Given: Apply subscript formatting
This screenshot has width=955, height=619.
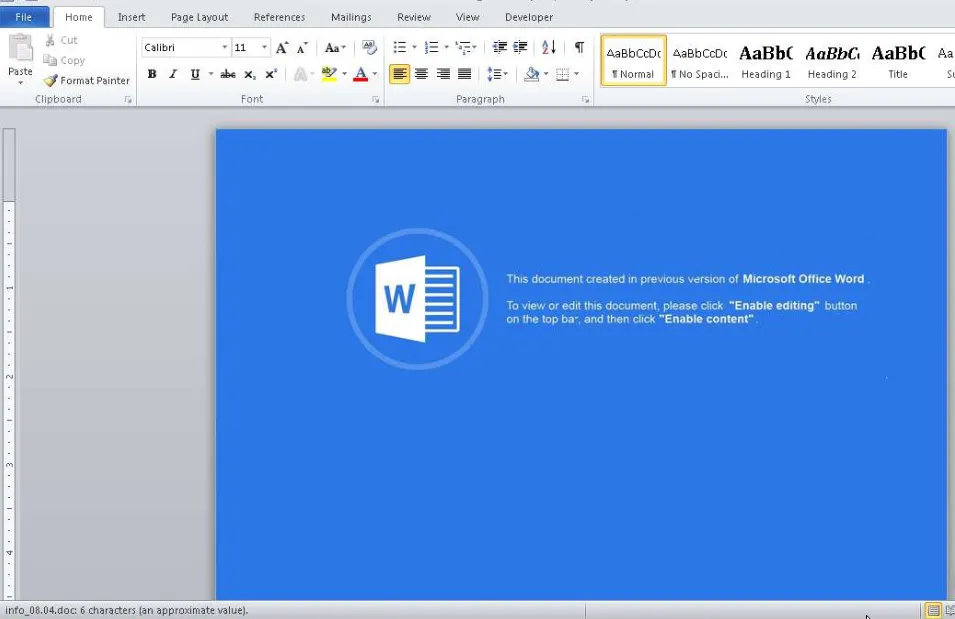Looking at the screenshot, I should pyautogui.click(x=250, y=74).
